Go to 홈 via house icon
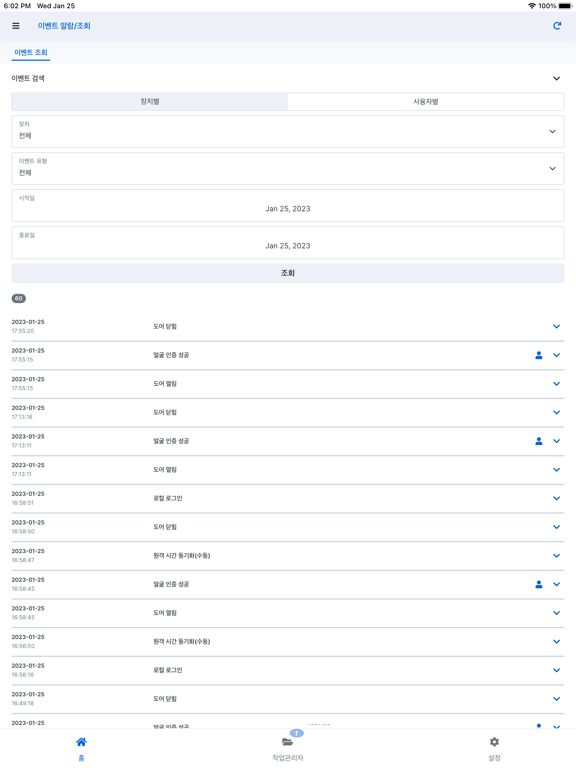Viewport: 576px width, 768px height. coord(81,742)
